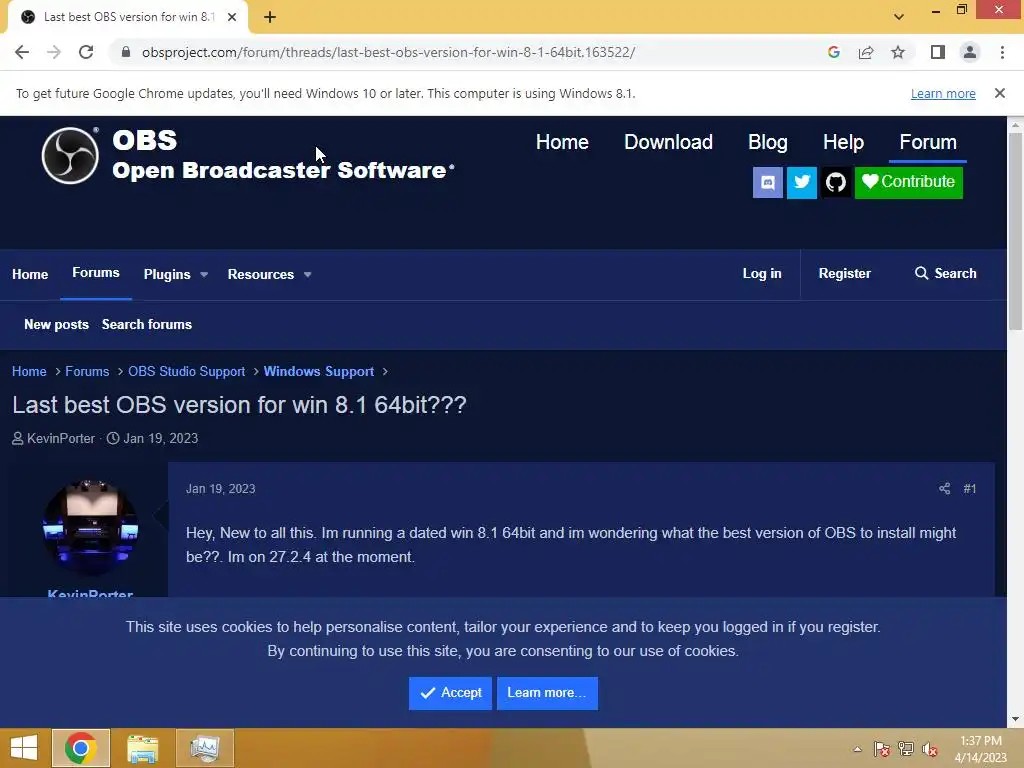The image size is (1024, 768).
Task: Open Chrome side panel icon
Action: pos(938,52)
